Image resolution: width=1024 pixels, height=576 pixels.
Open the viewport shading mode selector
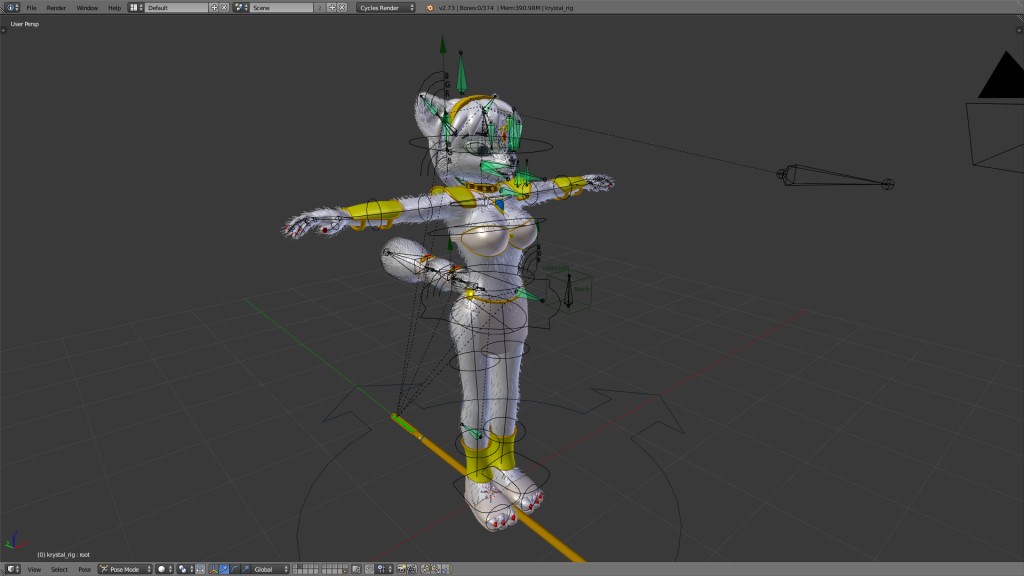click(x=163, y=569)
